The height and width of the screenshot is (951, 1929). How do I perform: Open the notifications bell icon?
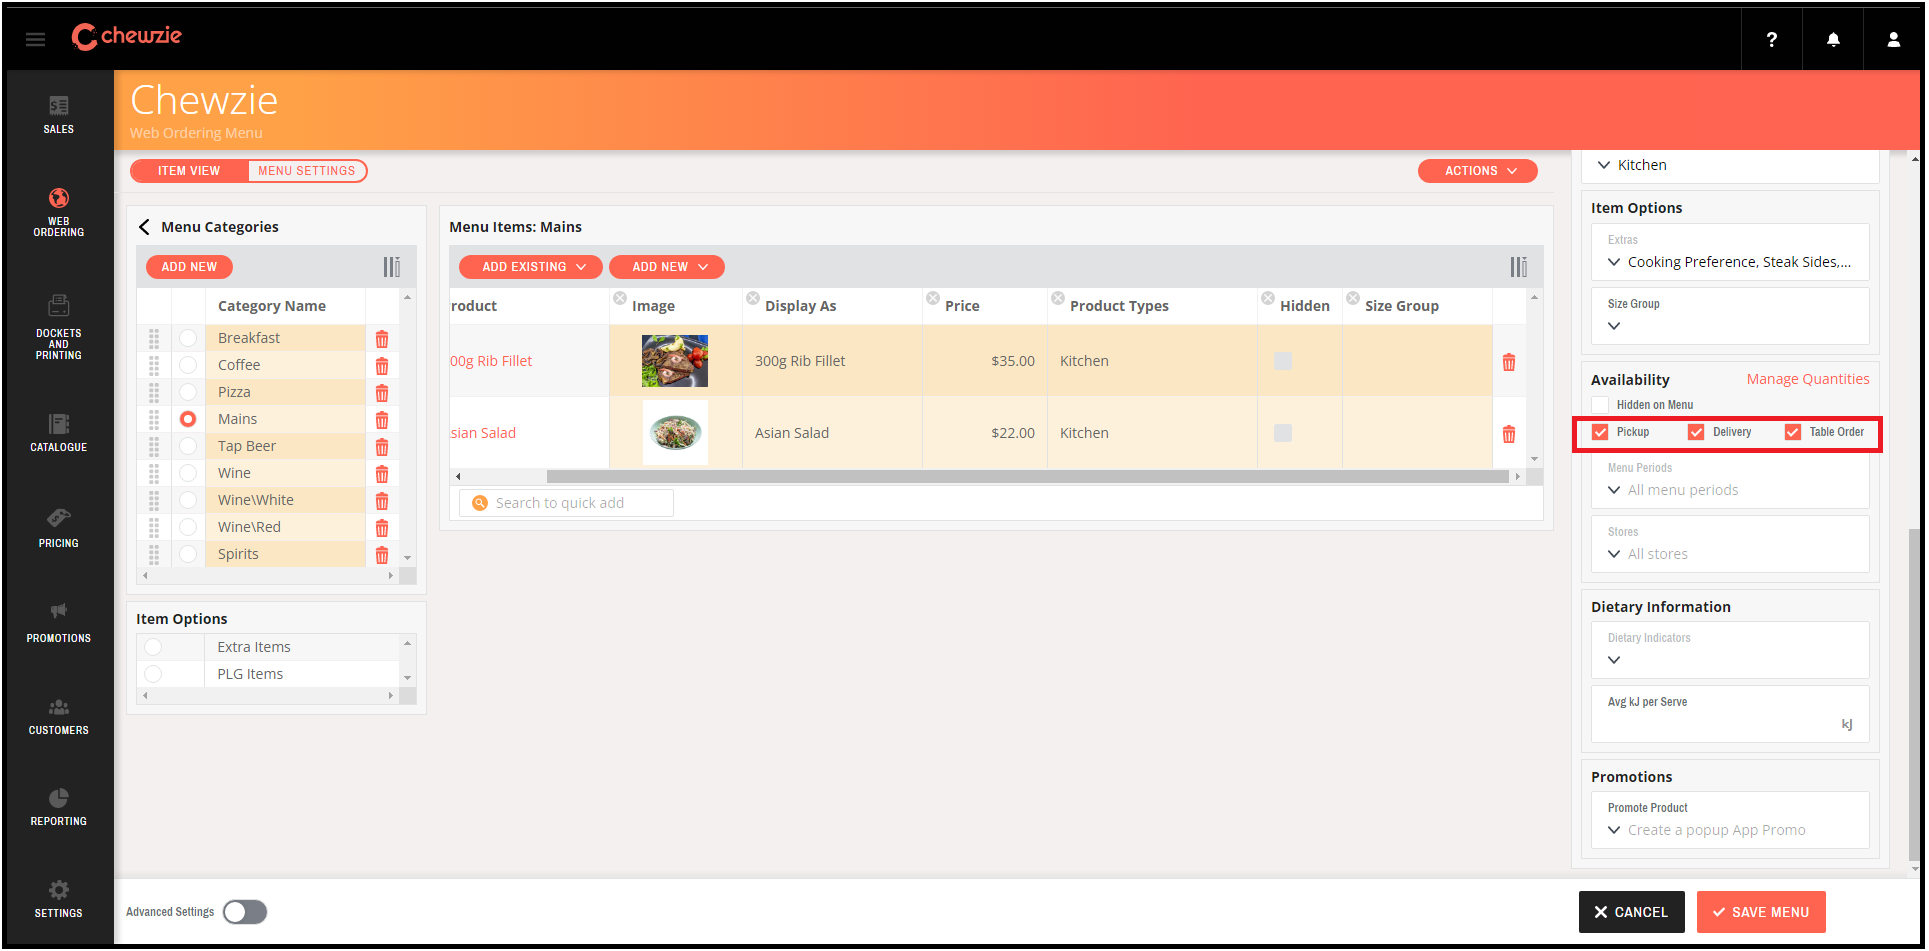click(1833, 39)
